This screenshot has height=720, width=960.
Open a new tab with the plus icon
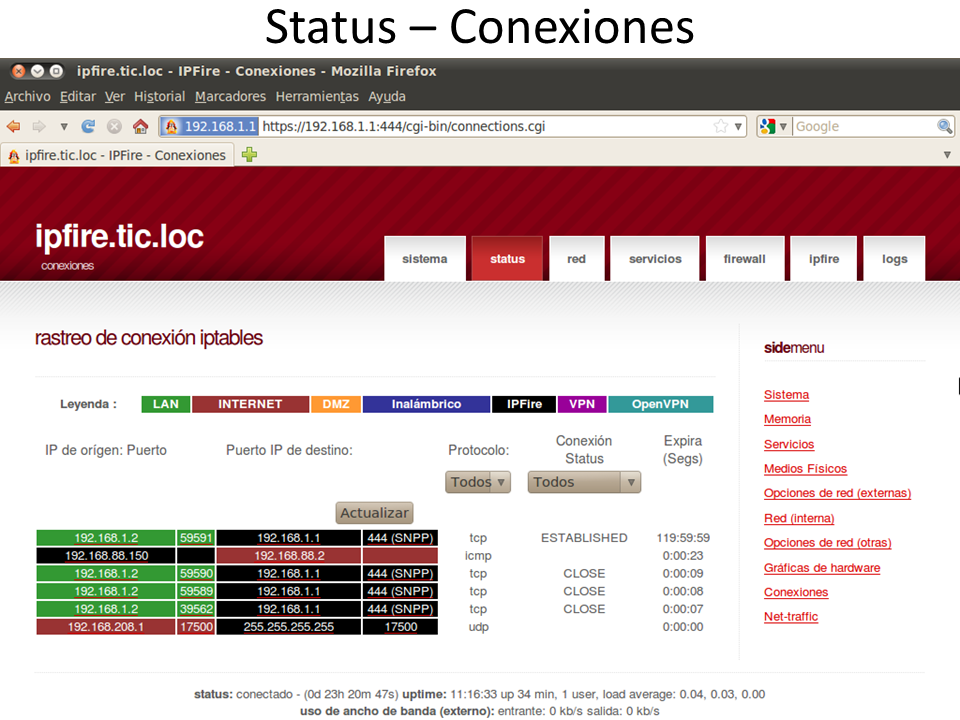coord(249,155)
